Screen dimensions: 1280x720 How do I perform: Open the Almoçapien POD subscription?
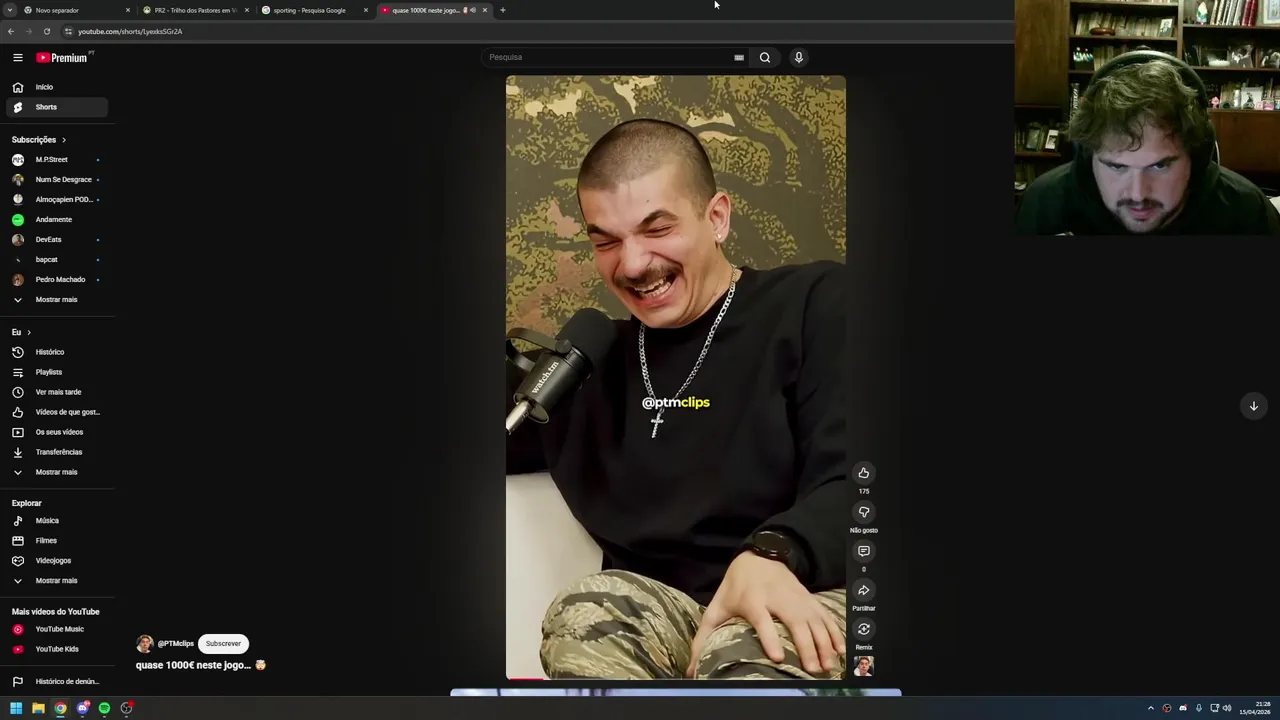click(x=56, y=200)
